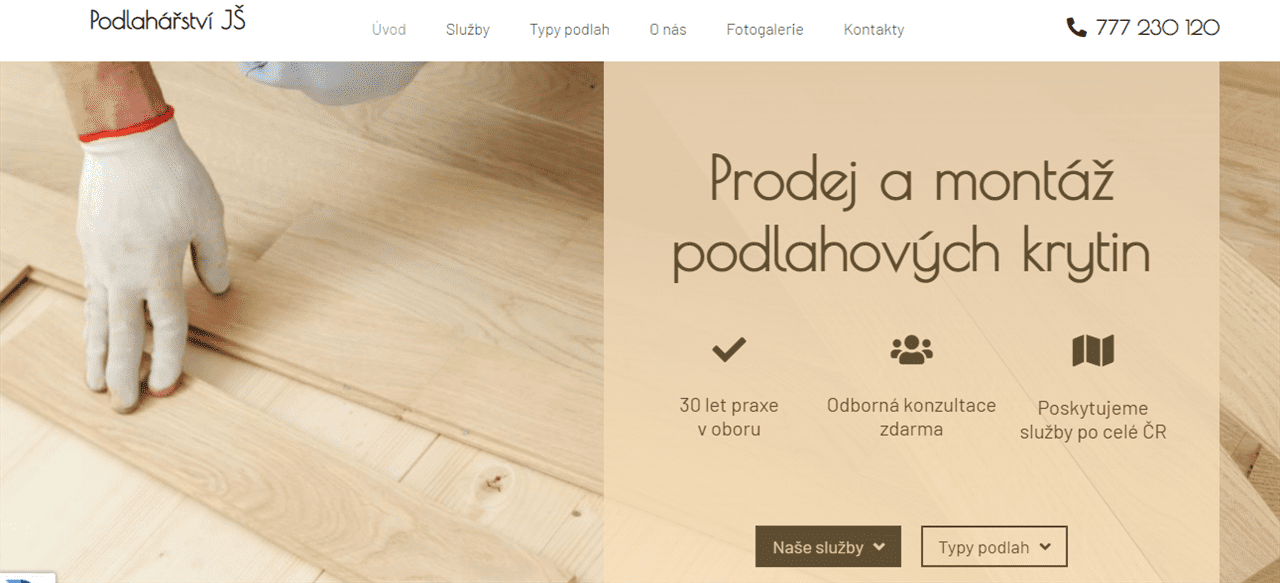The width and height of the screenshot is (1280, 583).
Task: Click the phone handset icon
Action: (x=1077, y=28)
